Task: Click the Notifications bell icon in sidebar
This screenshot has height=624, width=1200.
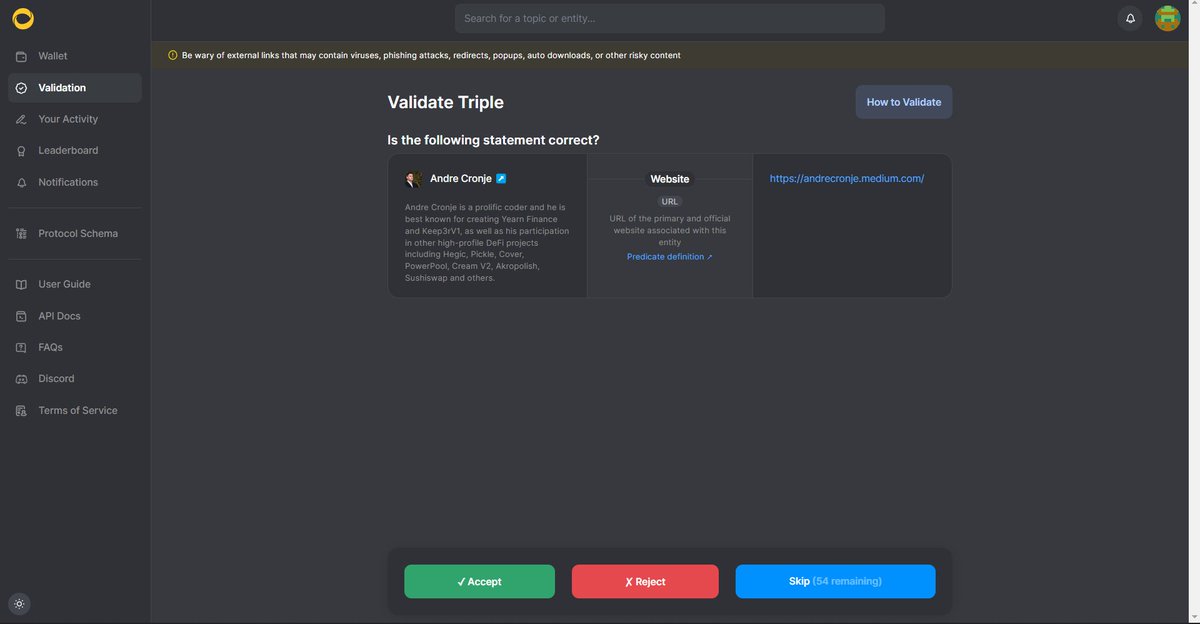Action: (x=21, y=182)
